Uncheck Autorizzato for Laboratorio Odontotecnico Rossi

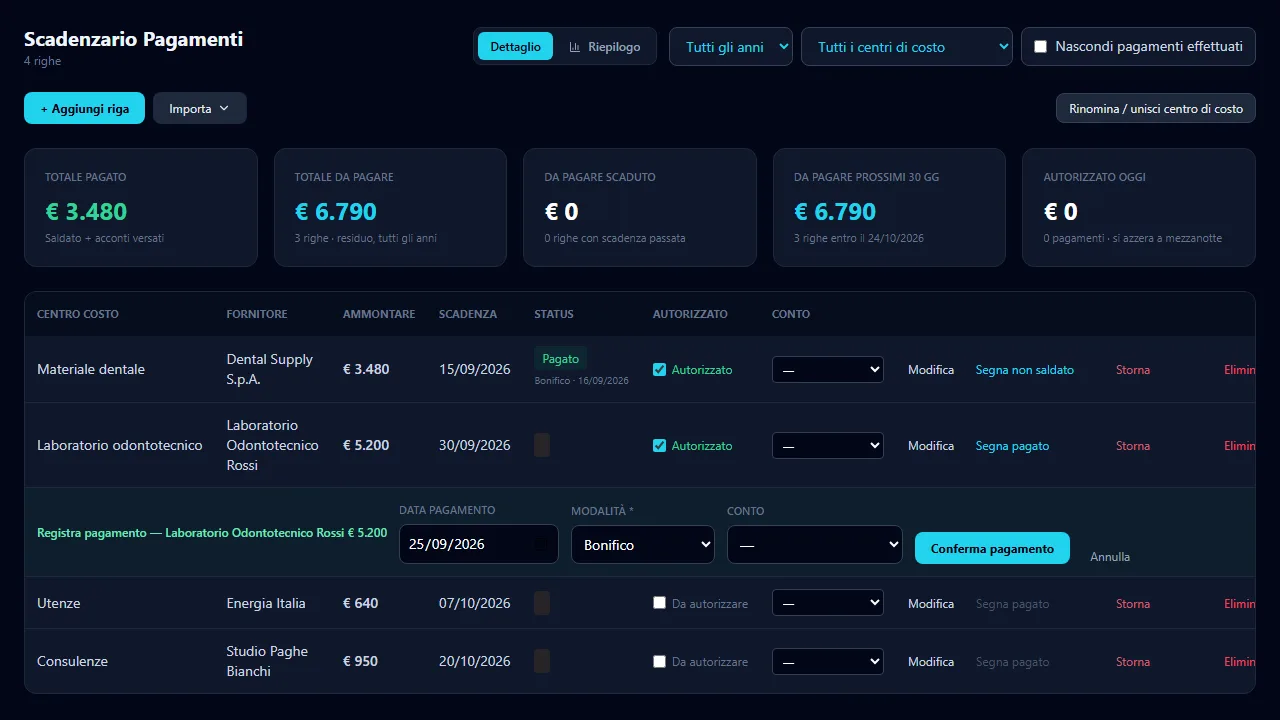coord(659,445)
